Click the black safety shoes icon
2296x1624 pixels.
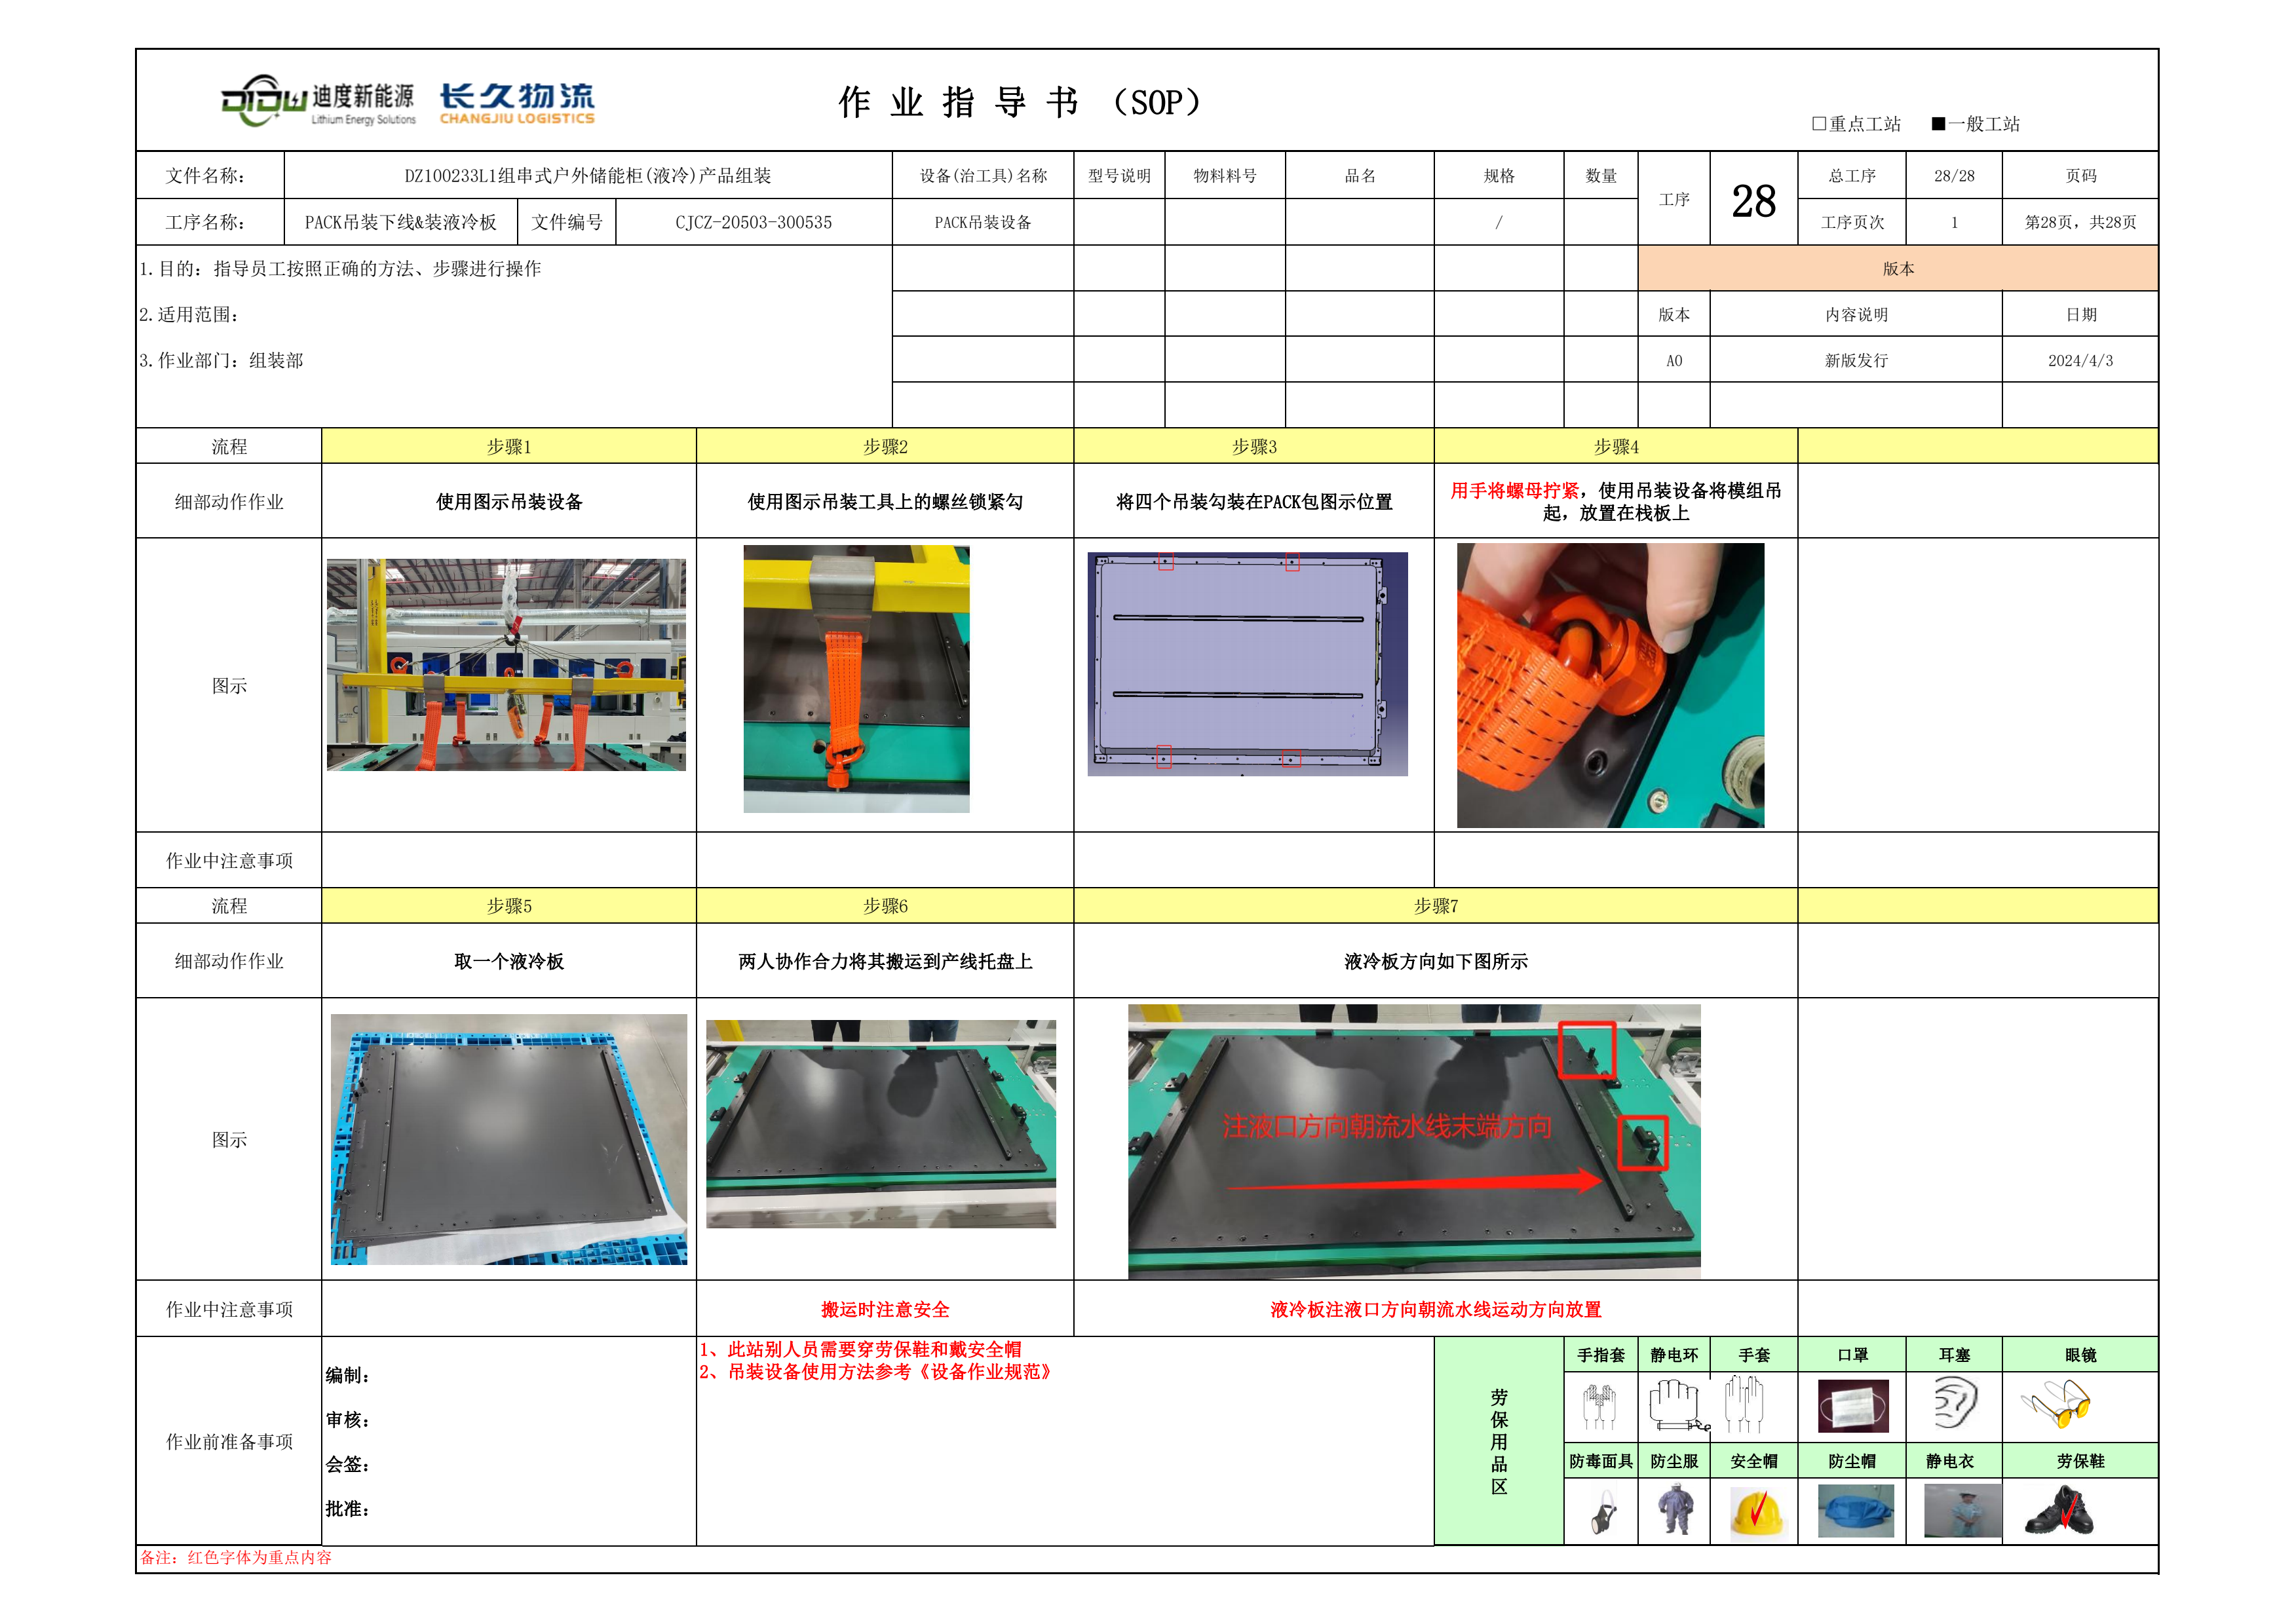pyautogui.click(x=2060, y=1511)
